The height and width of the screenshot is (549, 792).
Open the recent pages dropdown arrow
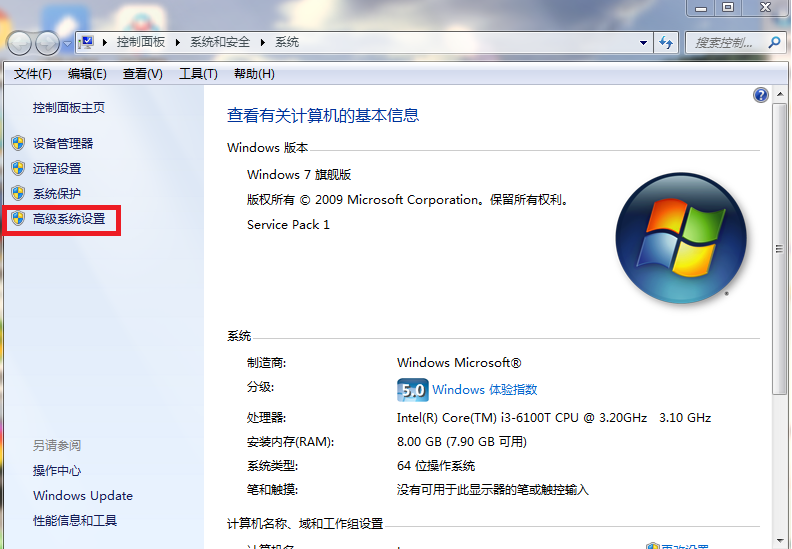[x=67, y=44]
